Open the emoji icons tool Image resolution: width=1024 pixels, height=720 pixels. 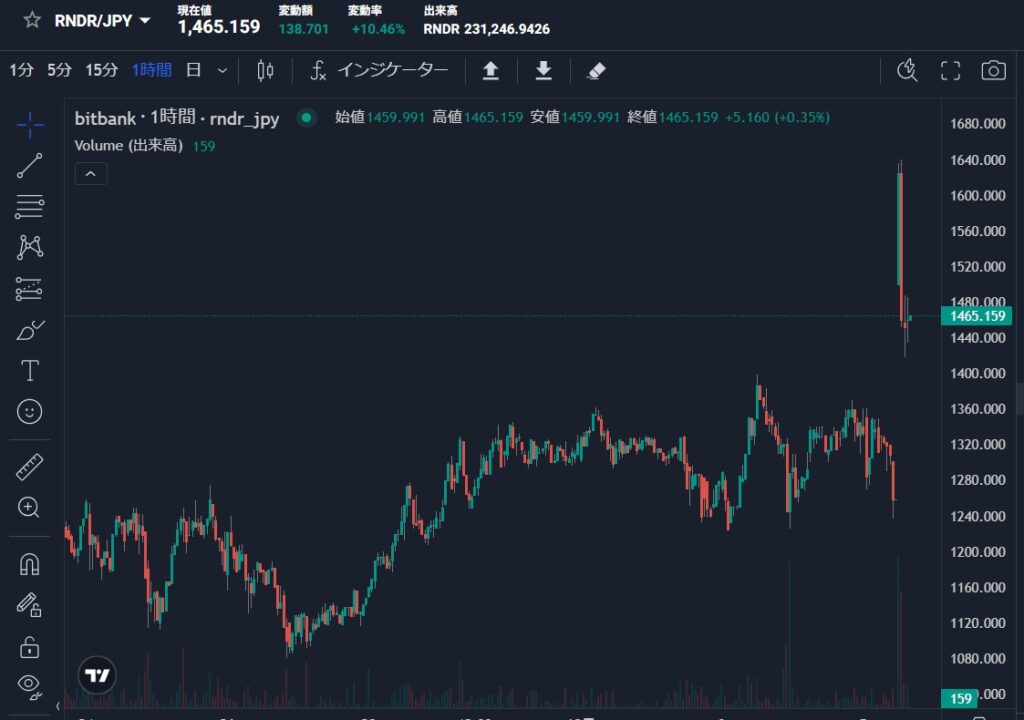pyautogui.click(x=30, y=411)
